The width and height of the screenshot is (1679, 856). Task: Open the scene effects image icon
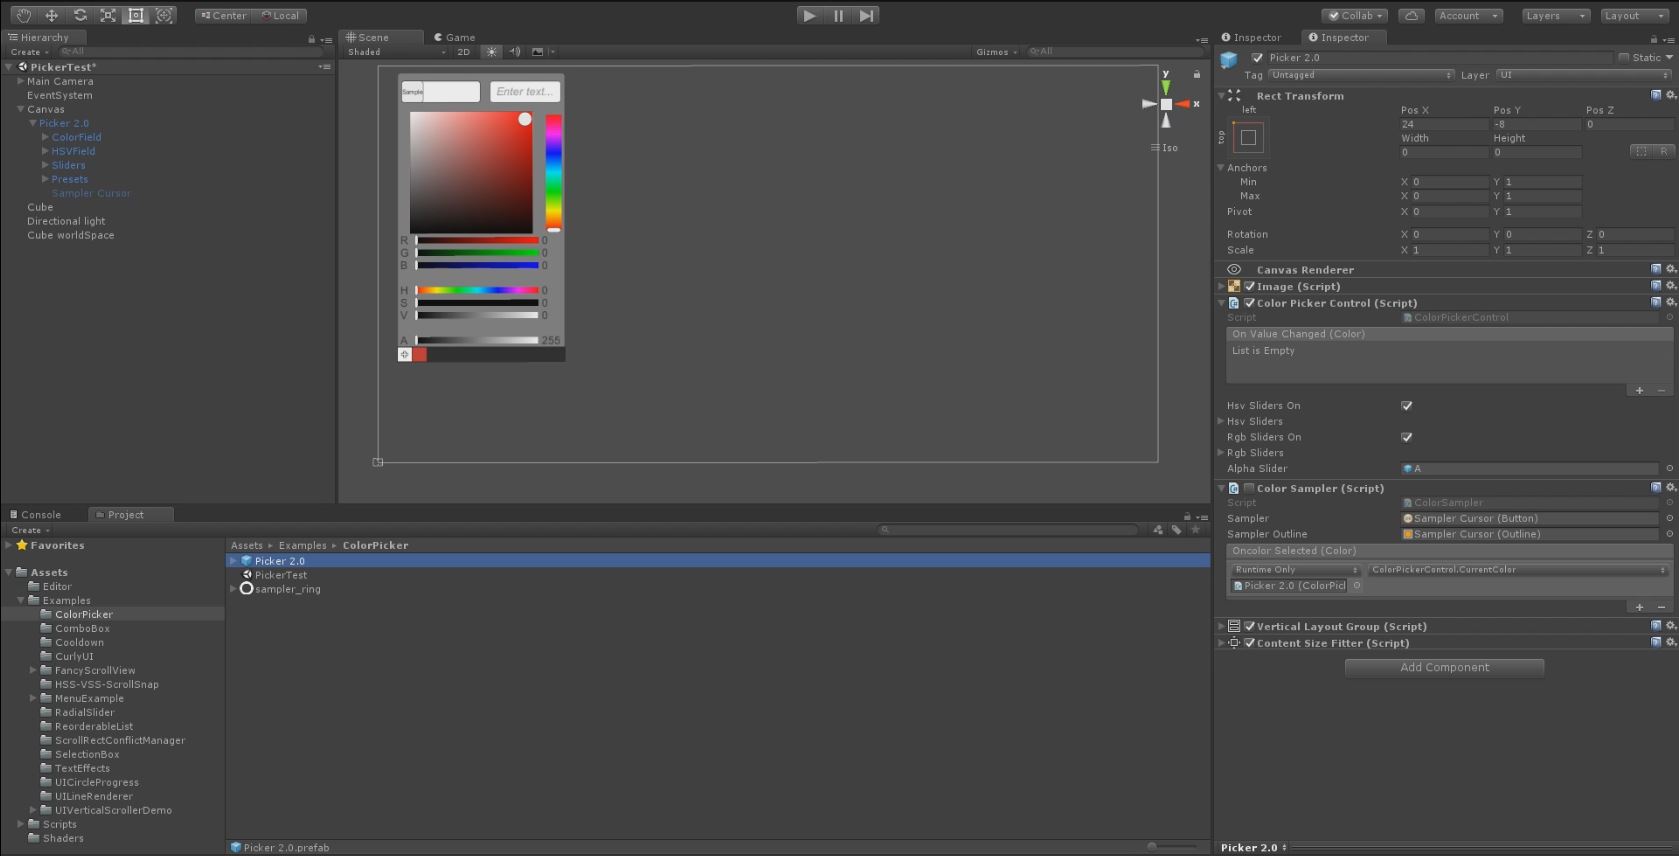[x=538, y=51]
